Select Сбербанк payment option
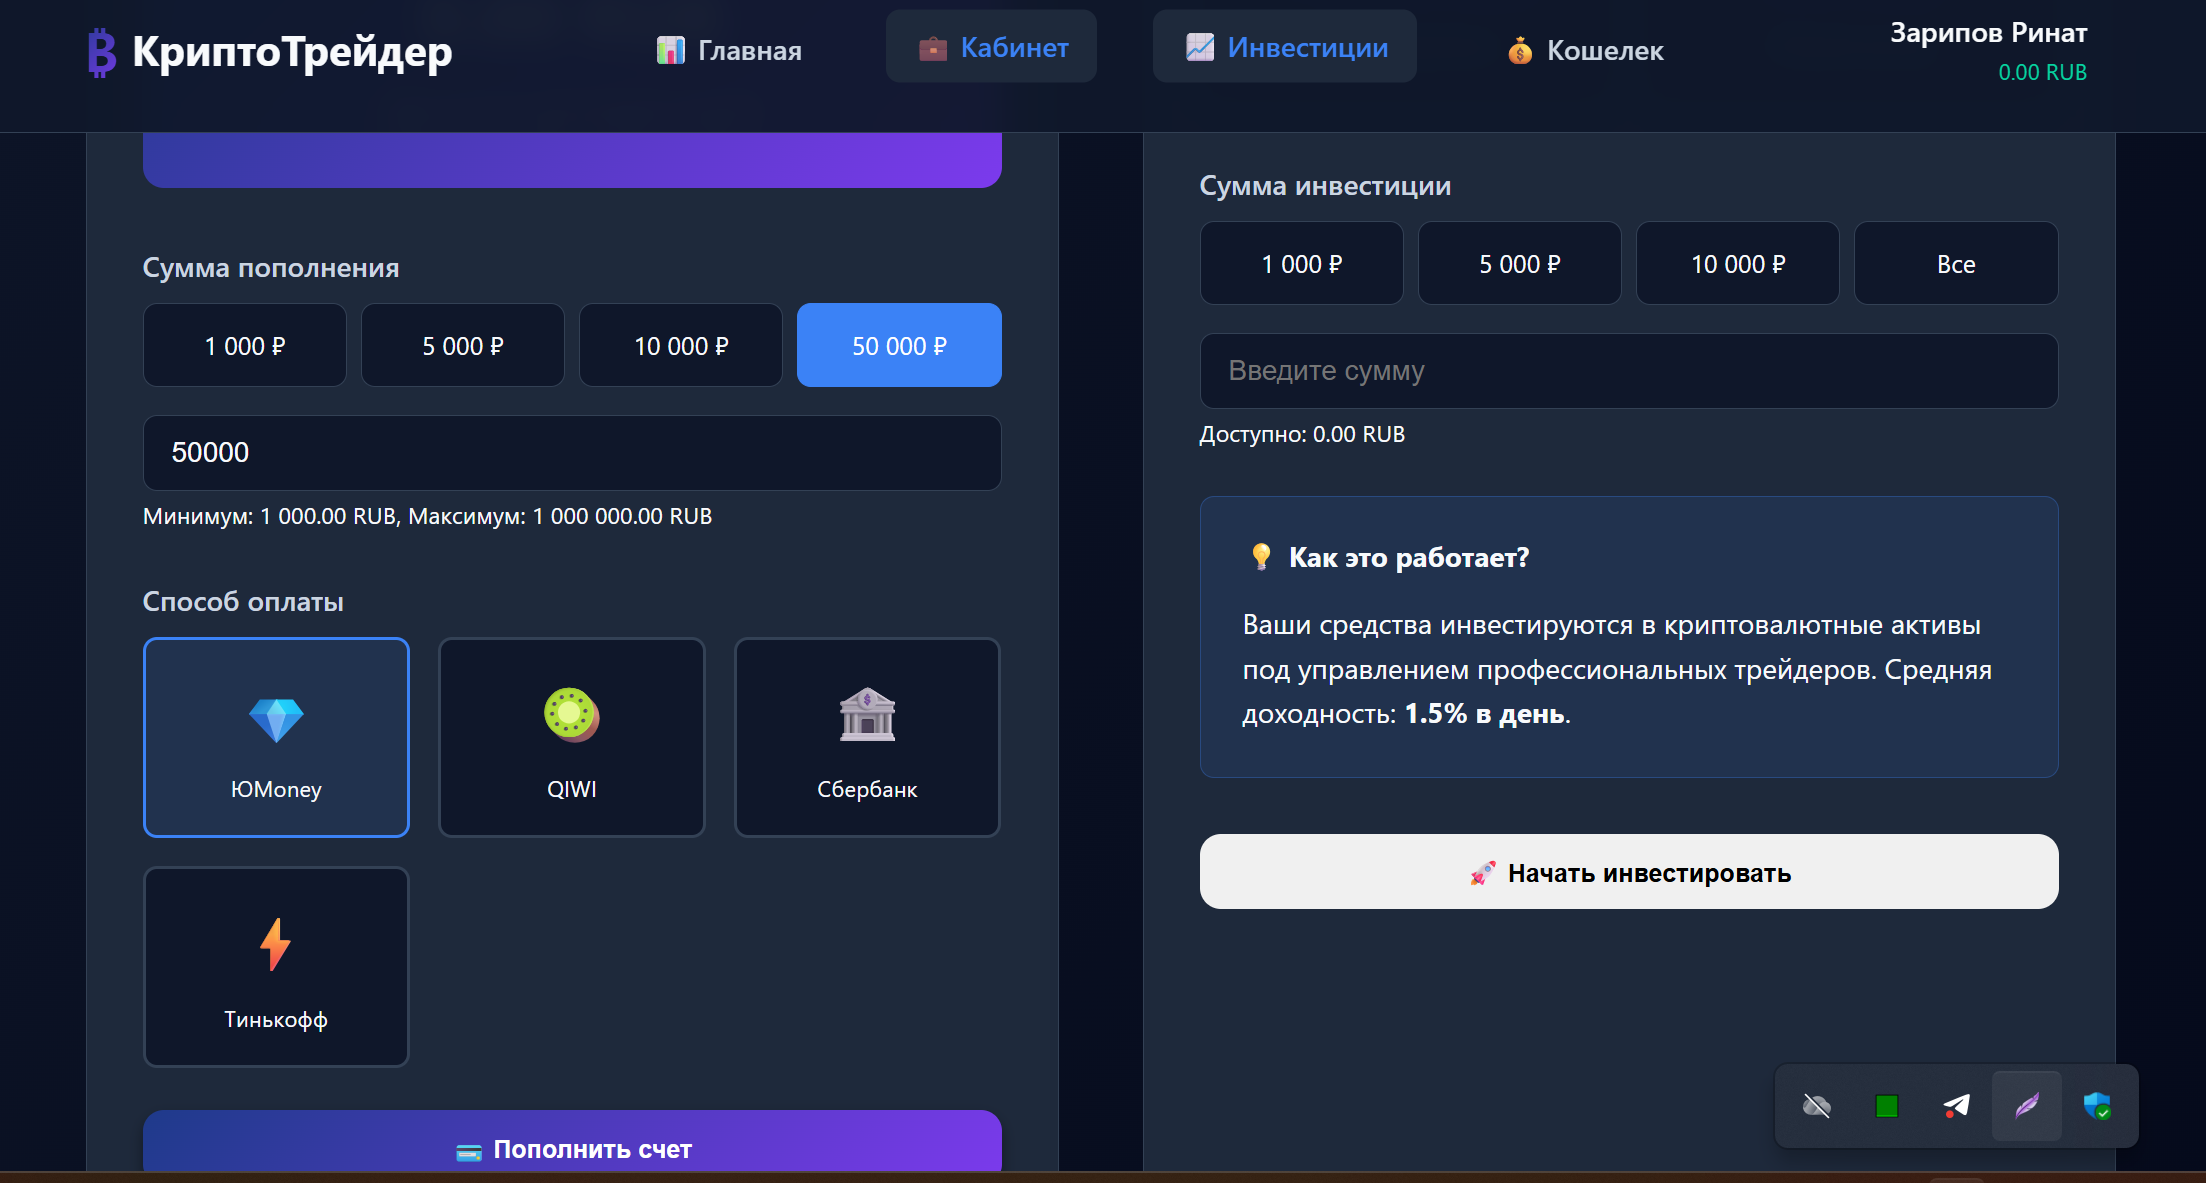The height and width of the screenshot is (1183, 2206). click(x=867, y=737)
